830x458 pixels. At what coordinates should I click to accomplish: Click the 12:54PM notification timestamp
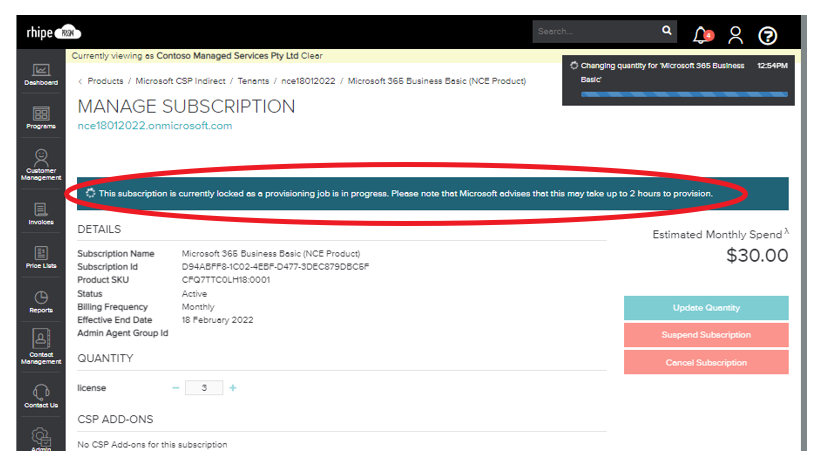(772, 66)
